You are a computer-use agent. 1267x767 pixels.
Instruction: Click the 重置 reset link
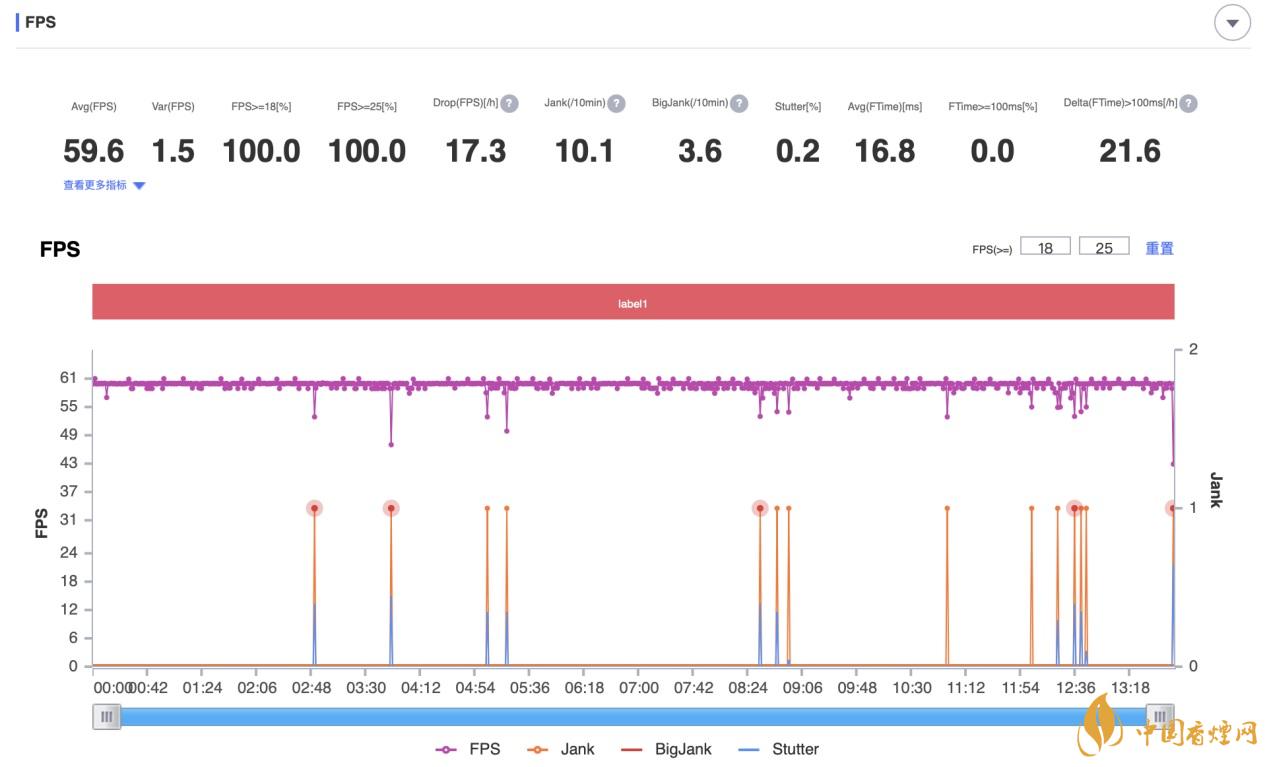(x=1159, y=248)
